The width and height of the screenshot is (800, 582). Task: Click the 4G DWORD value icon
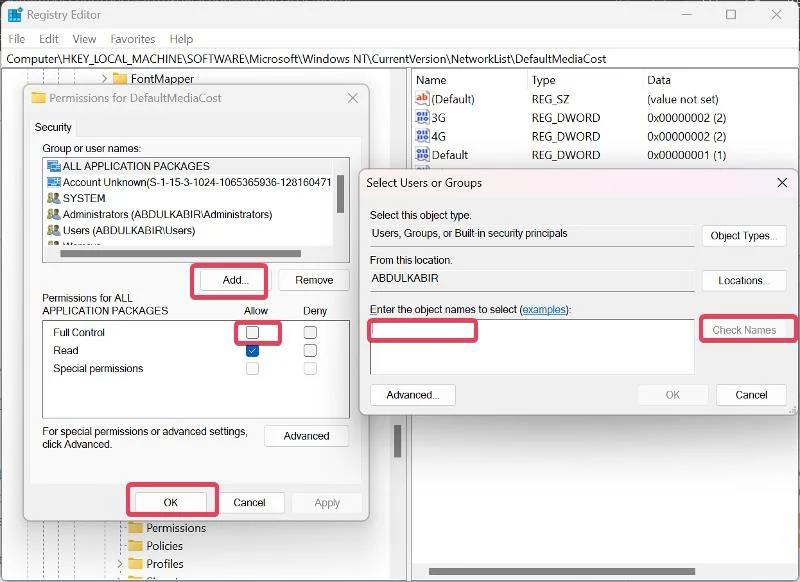pyautogui.click(x=422, y=136)
